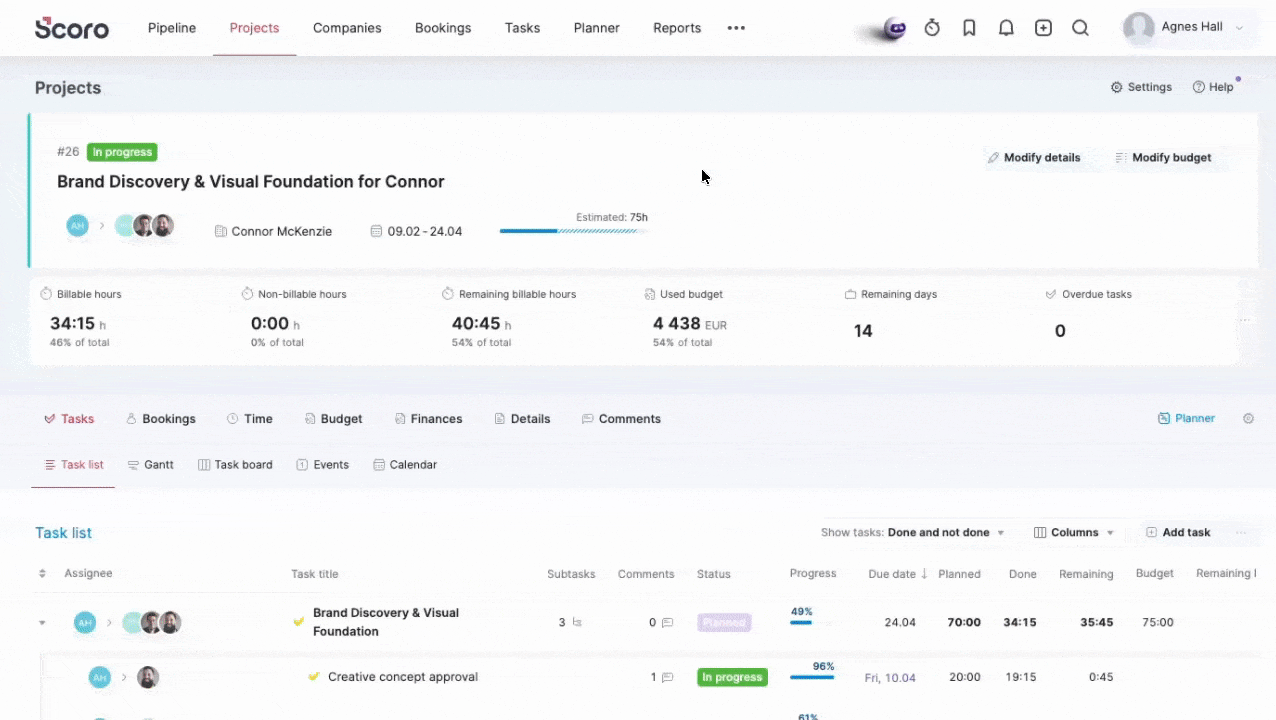The height and width of the screenshot is (720, 1276).
Task: Open the search magnifier icon
Action: [1080, 28]
